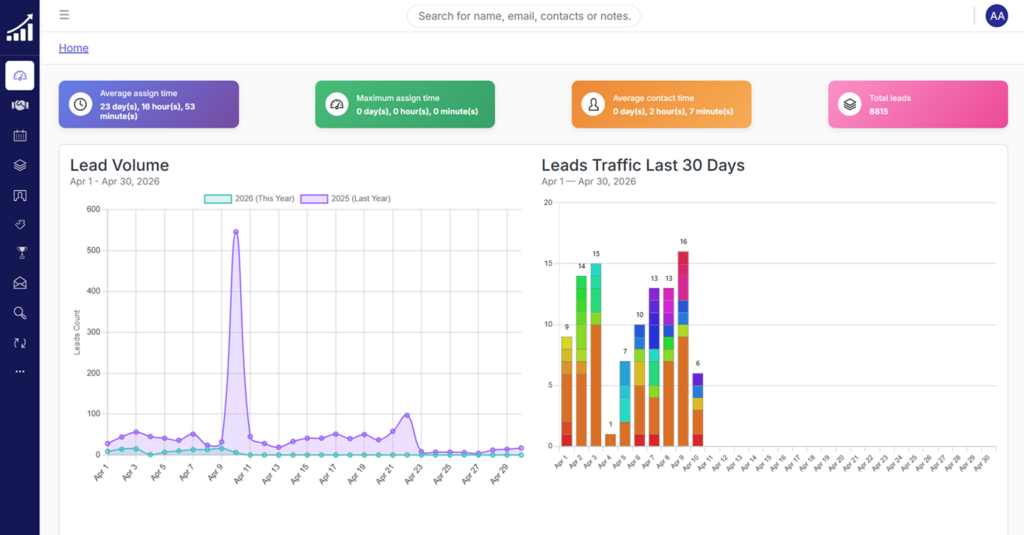Click the Apr 9 bar labeled 16
The image size is (1024, 535).
pos(683,348)
